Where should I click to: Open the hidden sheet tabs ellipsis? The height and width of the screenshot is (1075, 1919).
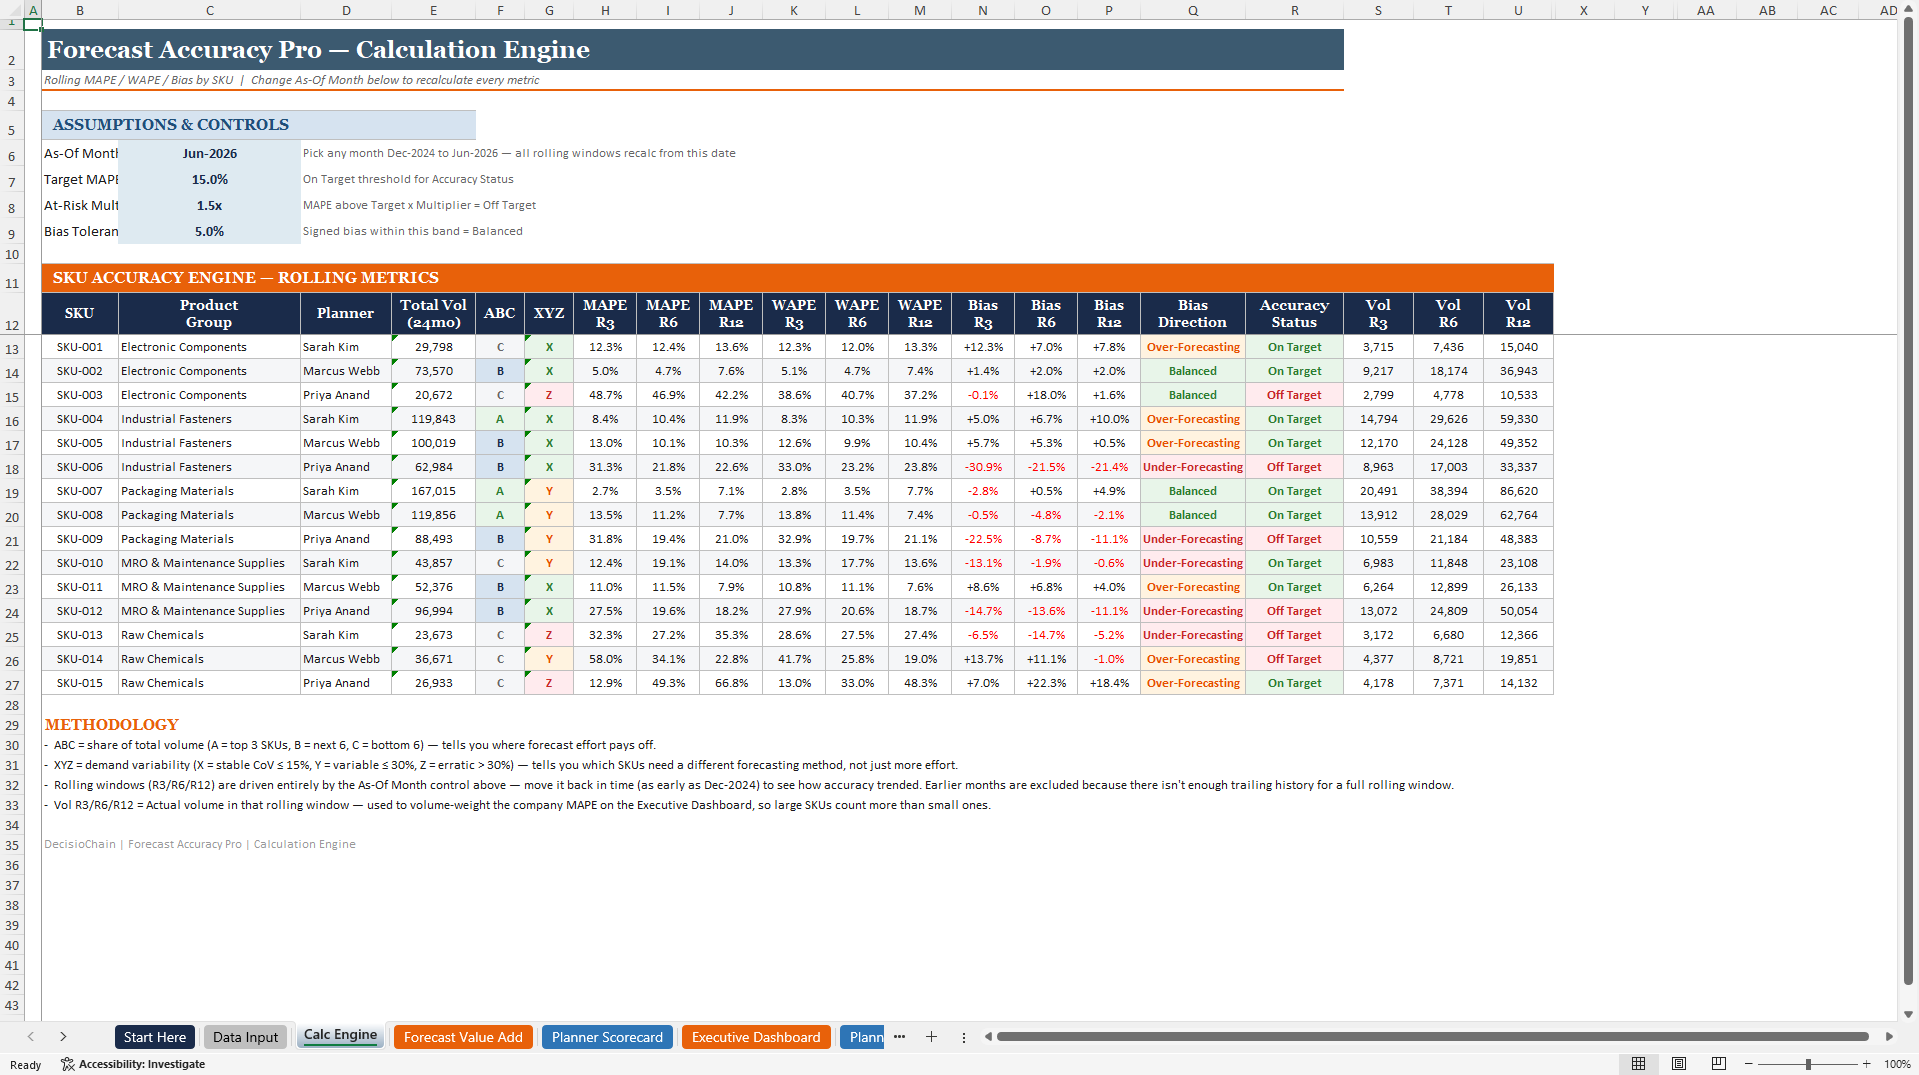click(x=899, y=1037)
